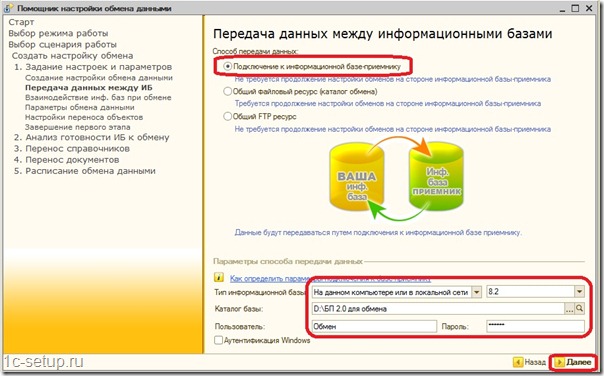Click the 'Каталог базы' path field

pyautogui.click(x=438, y=309)
